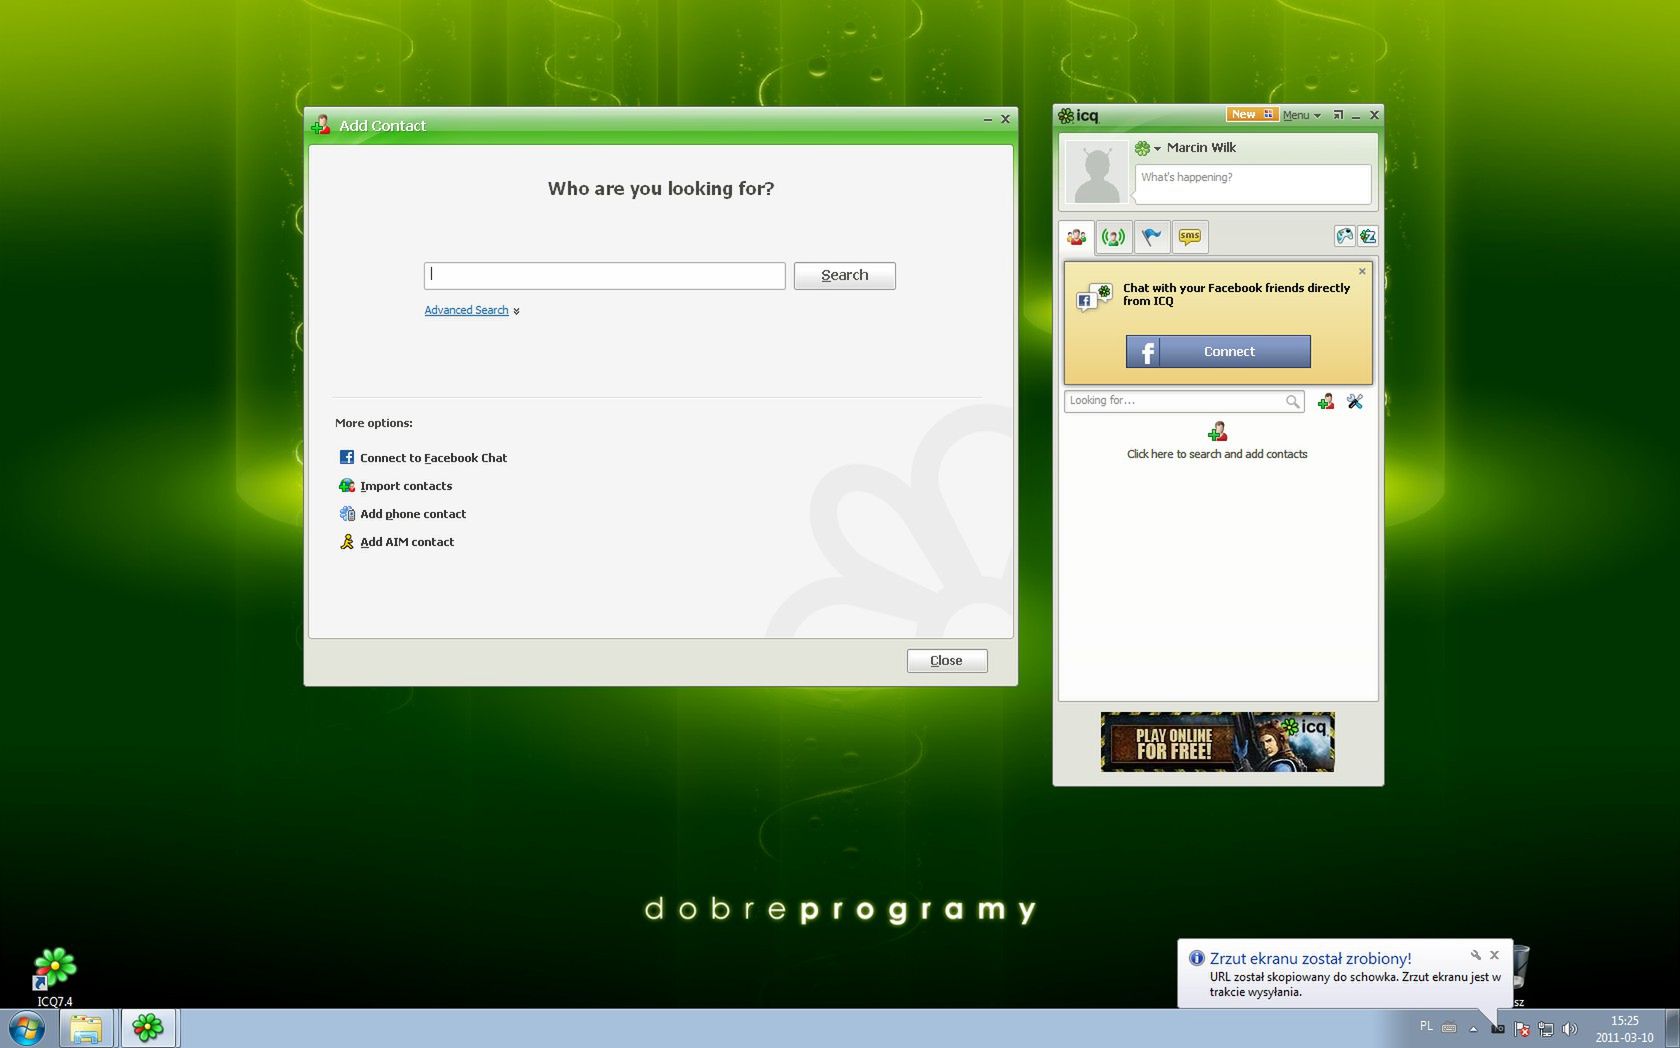Open the ICQ games controller icon
1680x1048 pixels.
tap(1345, 236)
